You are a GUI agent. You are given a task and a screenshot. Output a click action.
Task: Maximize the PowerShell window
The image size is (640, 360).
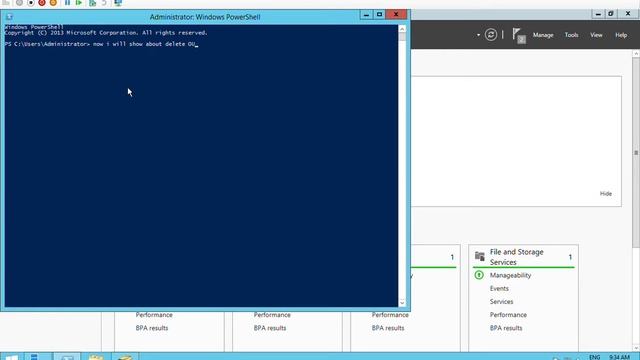pyautogui.click(x=379, y=15)
